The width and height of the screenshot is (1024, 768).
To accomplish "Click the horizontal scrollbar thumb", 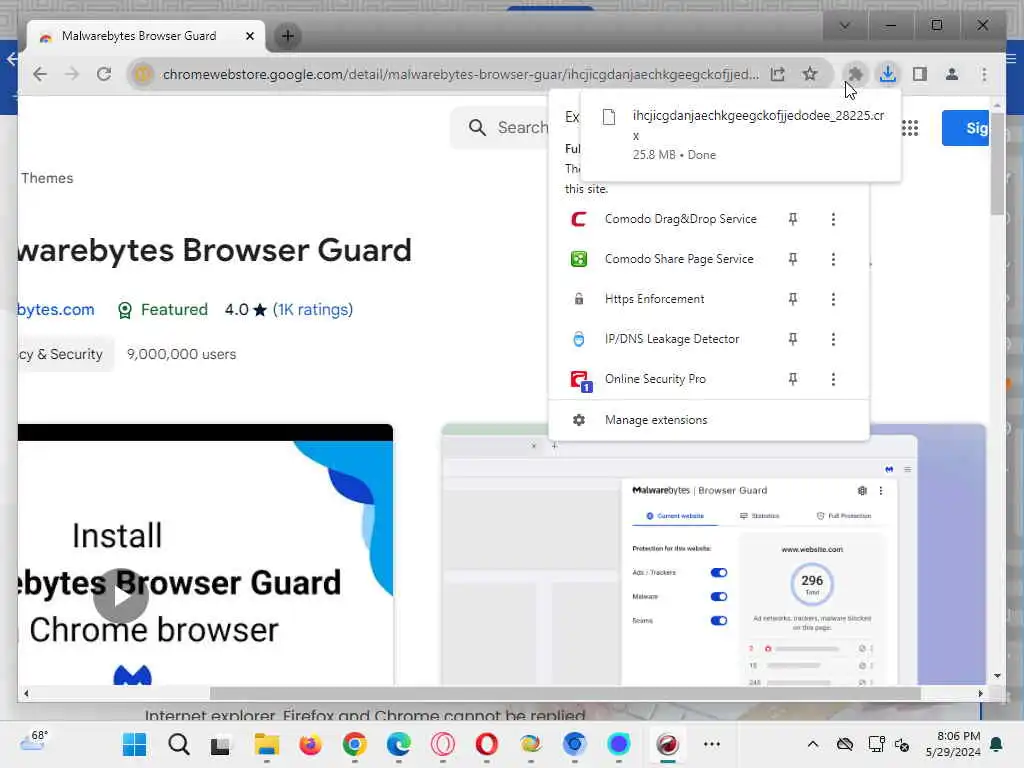I will coord(565,694).
